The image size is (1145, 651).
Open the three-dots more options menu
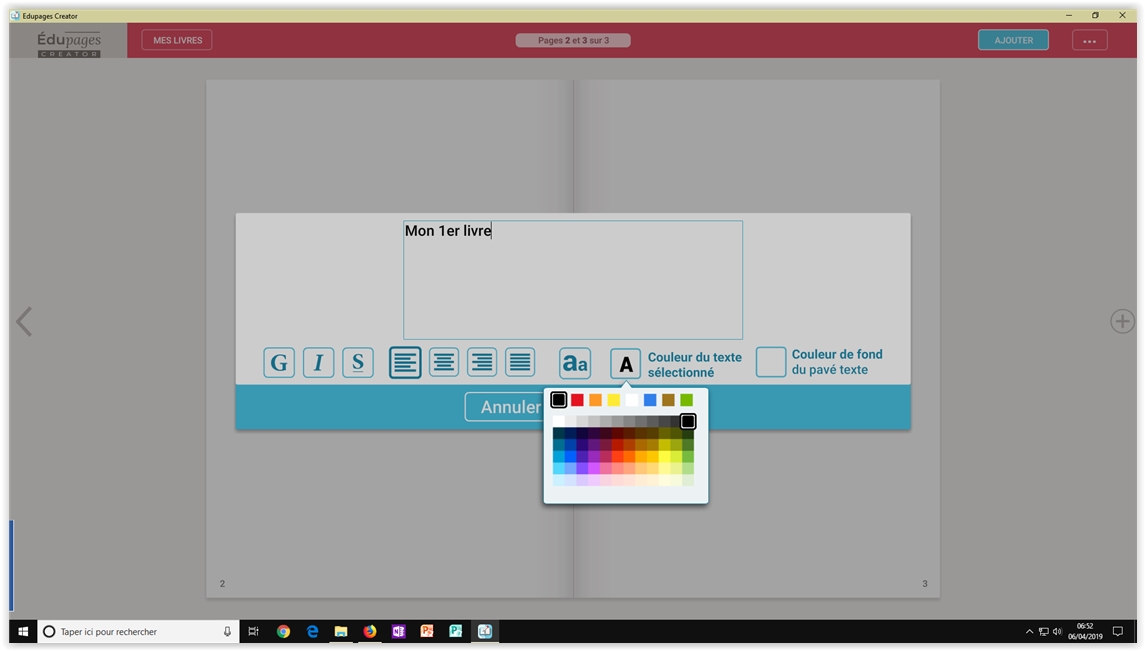tap(1089, 41)
